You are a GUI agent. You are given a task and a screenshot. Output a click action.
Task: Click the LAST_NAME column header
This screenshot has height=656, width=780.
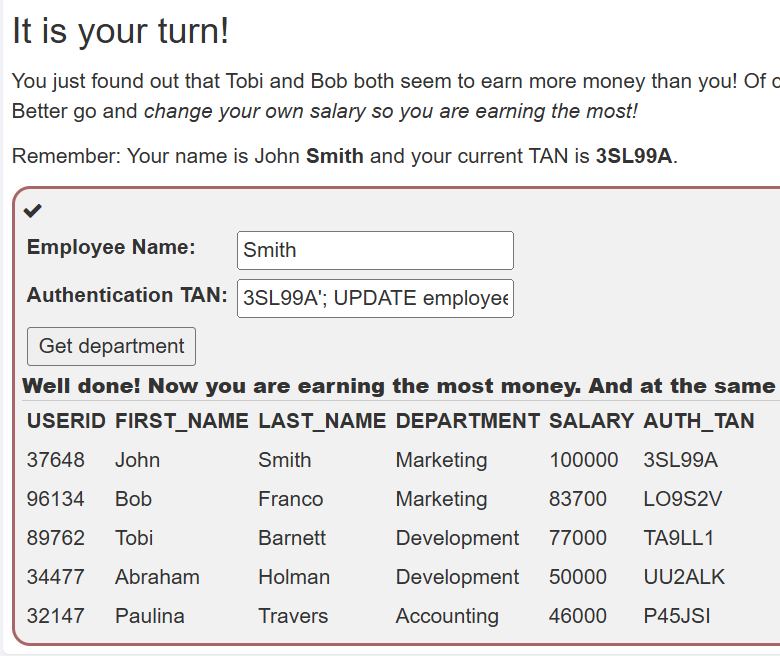coord(322,421)
